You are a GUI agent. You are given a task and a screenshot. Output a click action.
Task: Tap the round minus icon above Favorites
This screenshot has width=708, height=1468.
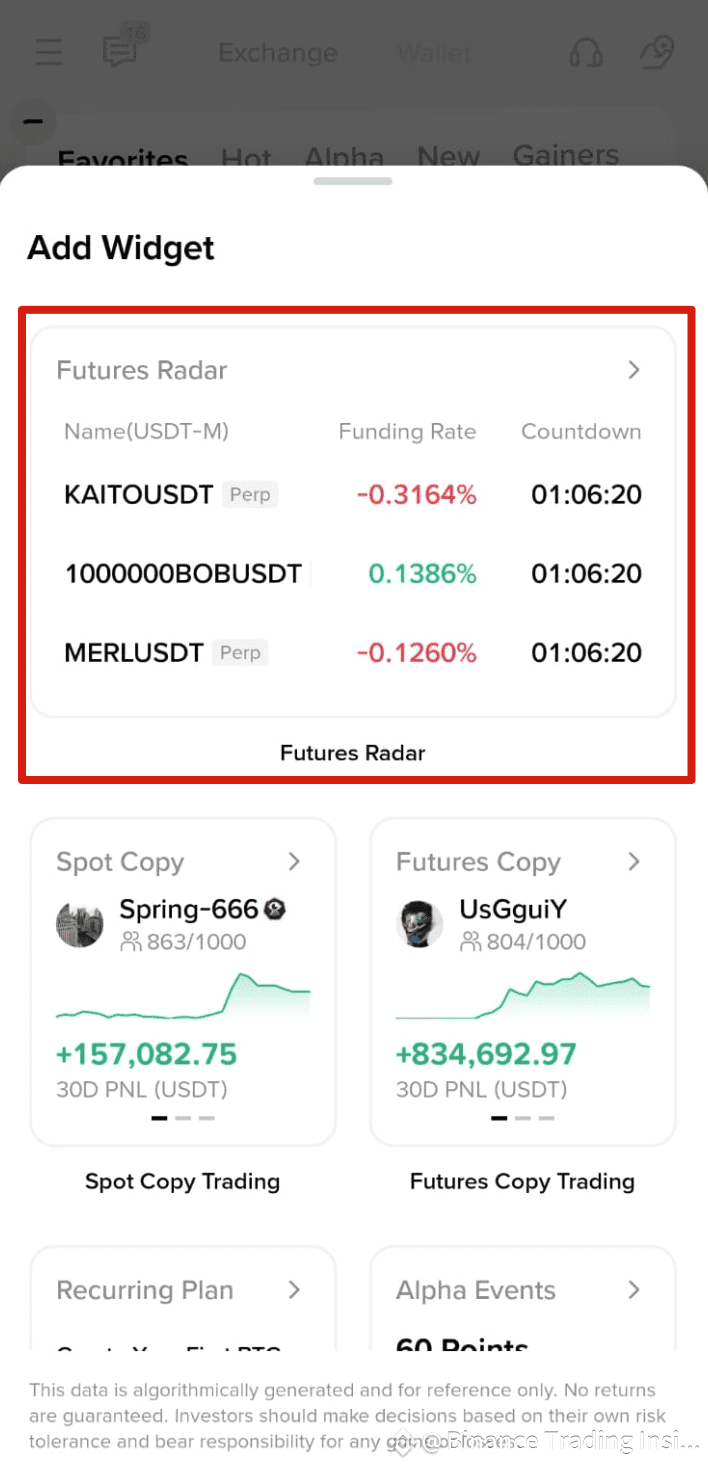(x=33, y=123)
